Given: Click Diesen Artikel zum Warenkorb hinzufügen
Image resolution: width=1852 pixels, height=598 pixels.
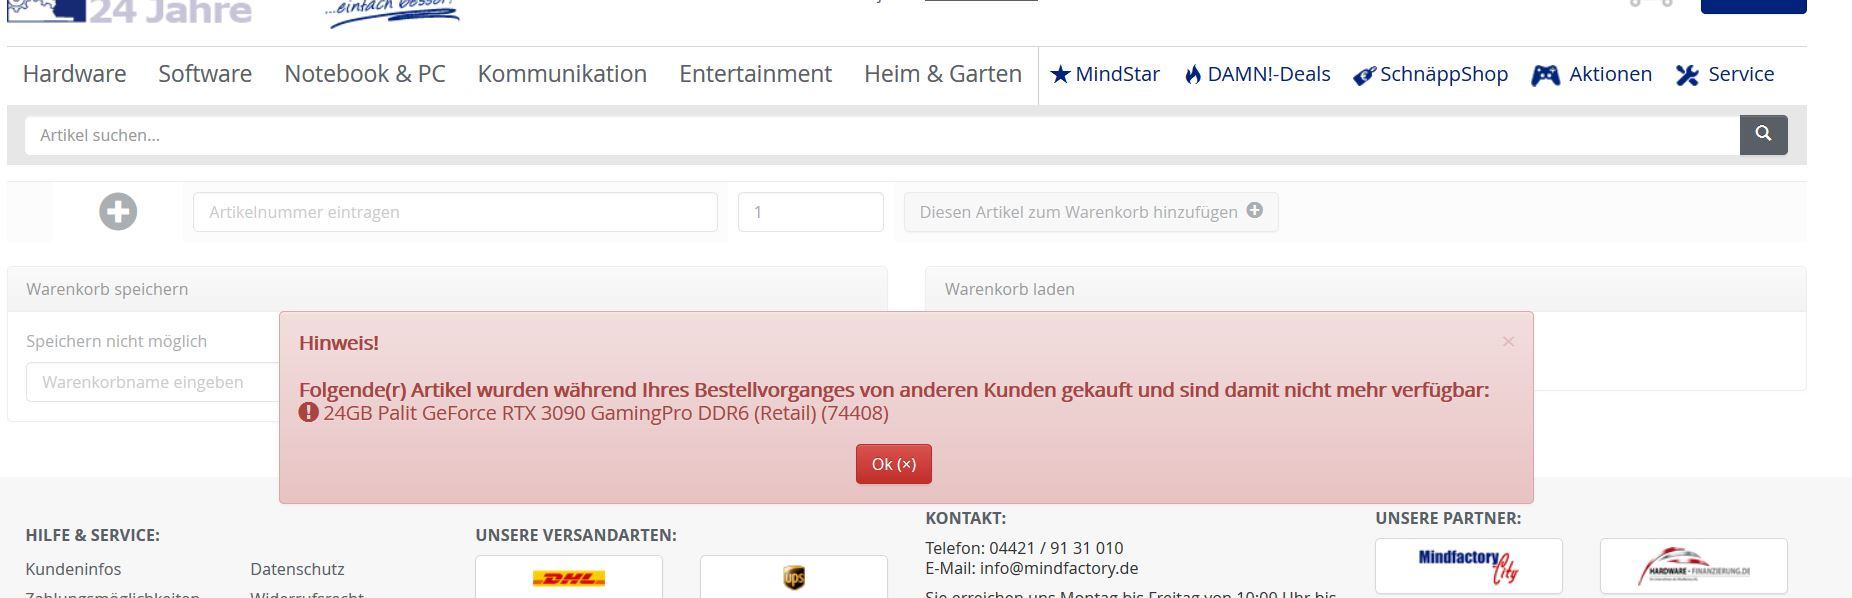Looking at the screenshot, I should point(1091,212).
